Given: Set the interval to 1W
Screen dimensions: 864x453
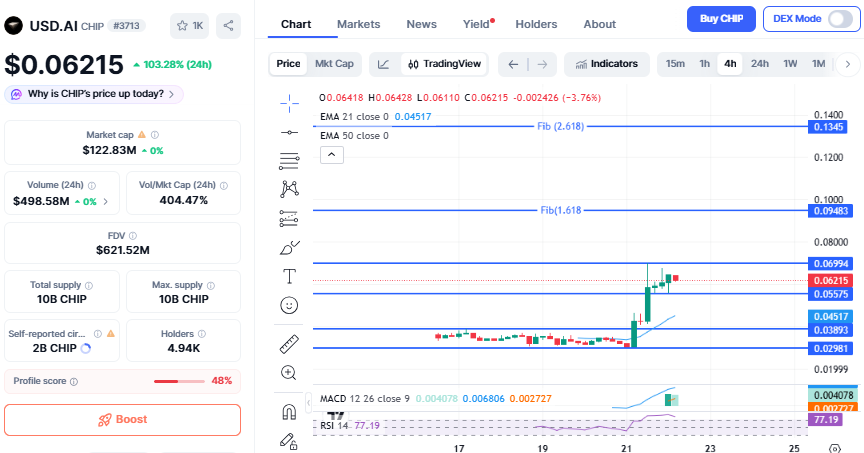Looking at the screenshot, I should [x=790, y=64].
